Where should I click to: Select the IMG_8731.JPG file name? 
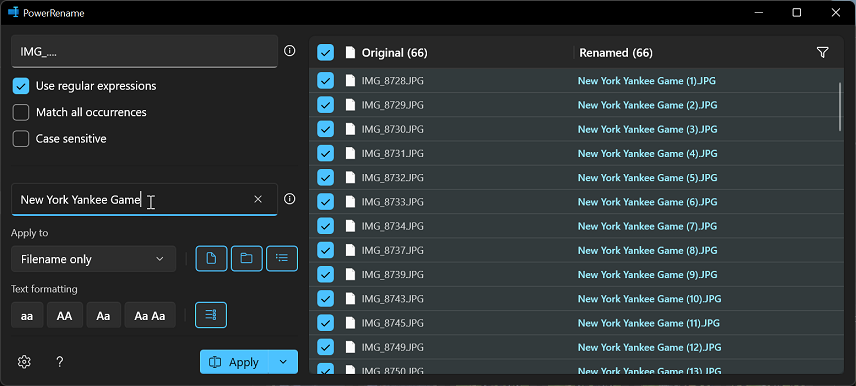click(393, 153)
